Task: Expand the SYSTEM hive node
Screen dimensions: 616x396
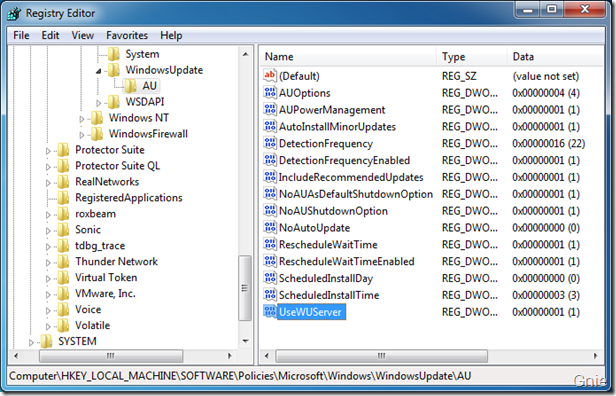Action: (31, 343)
